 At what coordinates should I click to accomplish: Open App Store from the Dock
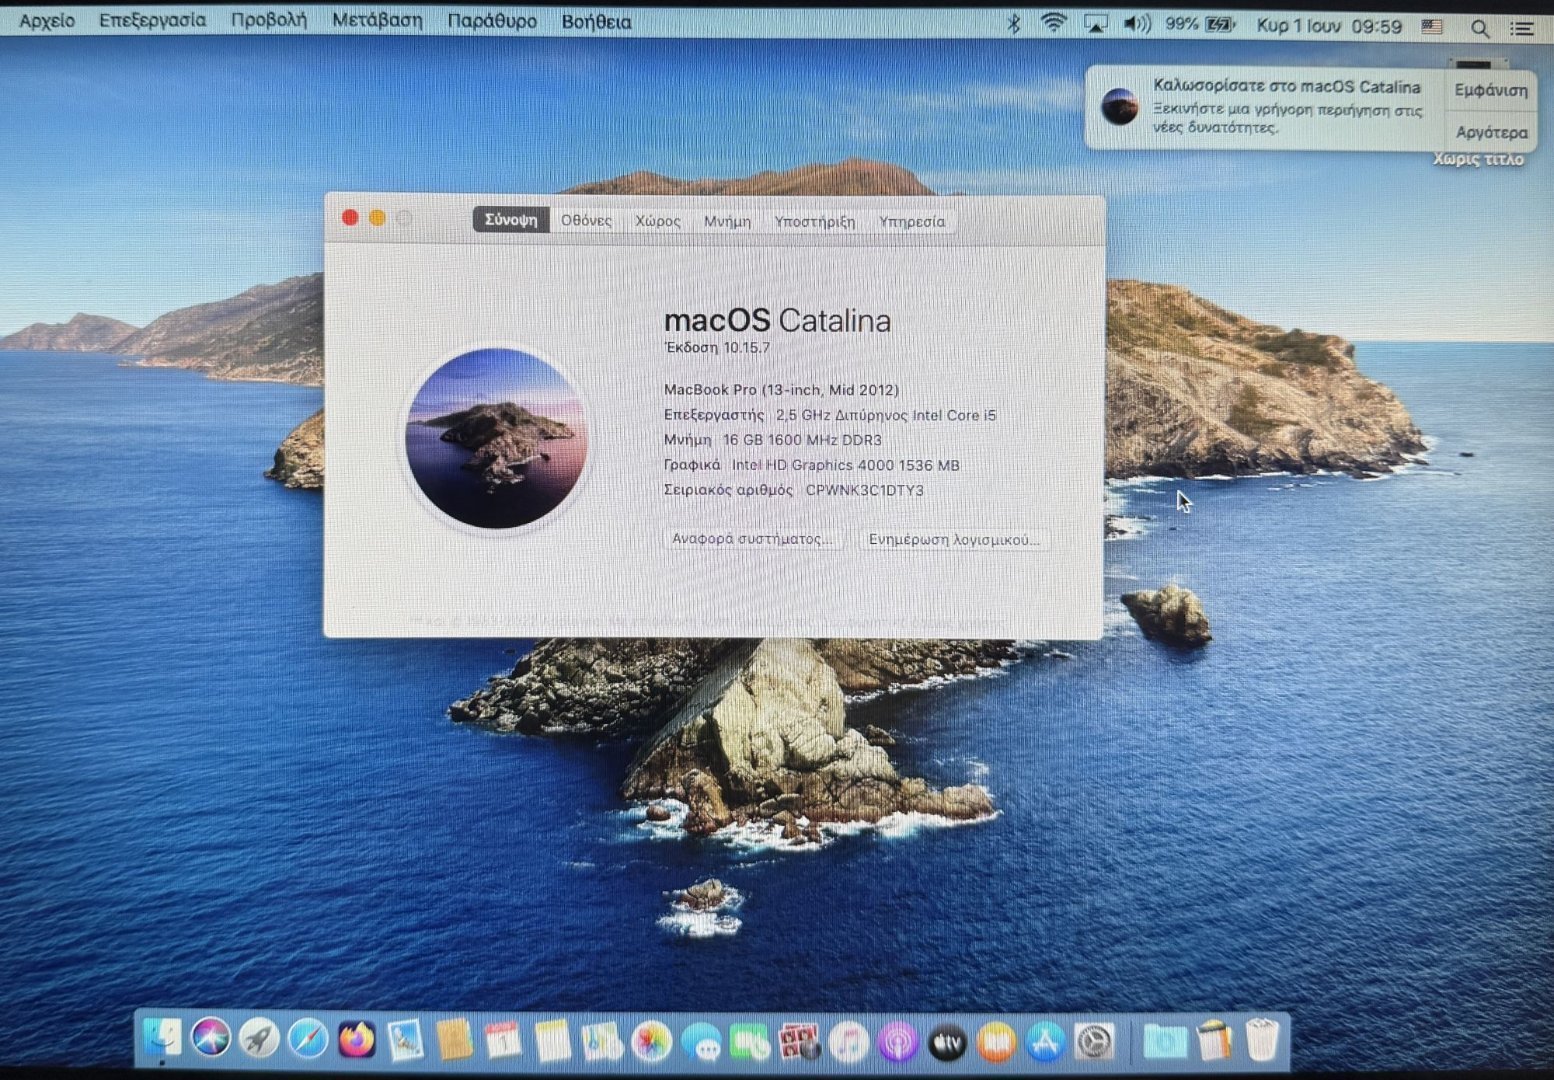coord(1045,1043)
